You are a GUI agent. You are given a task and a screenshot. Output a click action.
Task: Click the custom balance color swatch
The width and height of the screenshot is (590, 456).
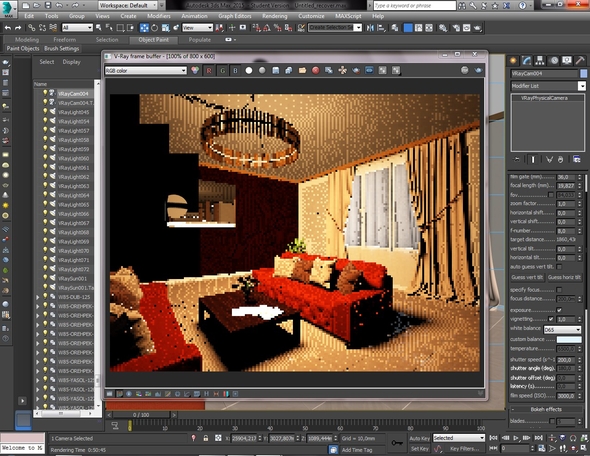[569, 339]
